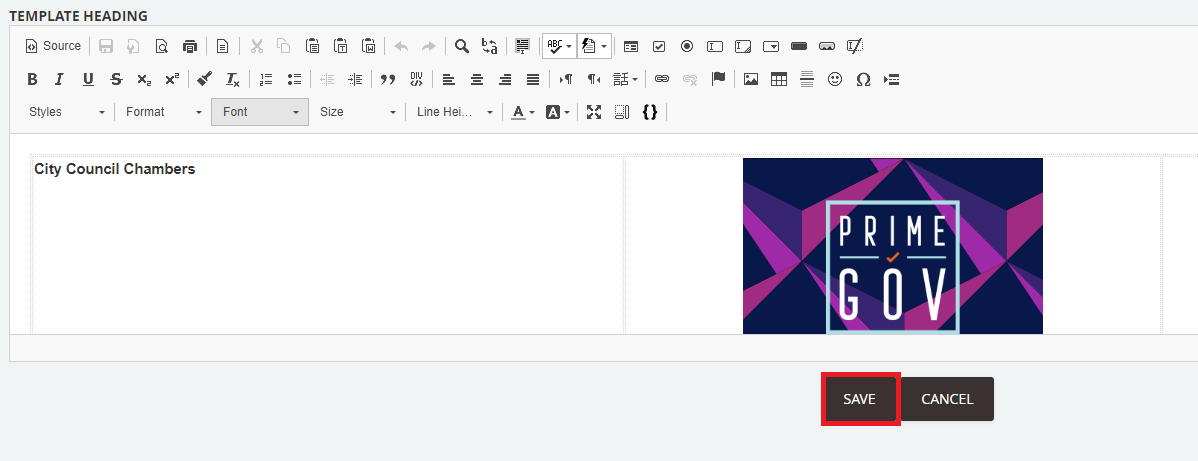Toggle Superscript formatting
The image size is (1198, 461).
pos(172,79)
